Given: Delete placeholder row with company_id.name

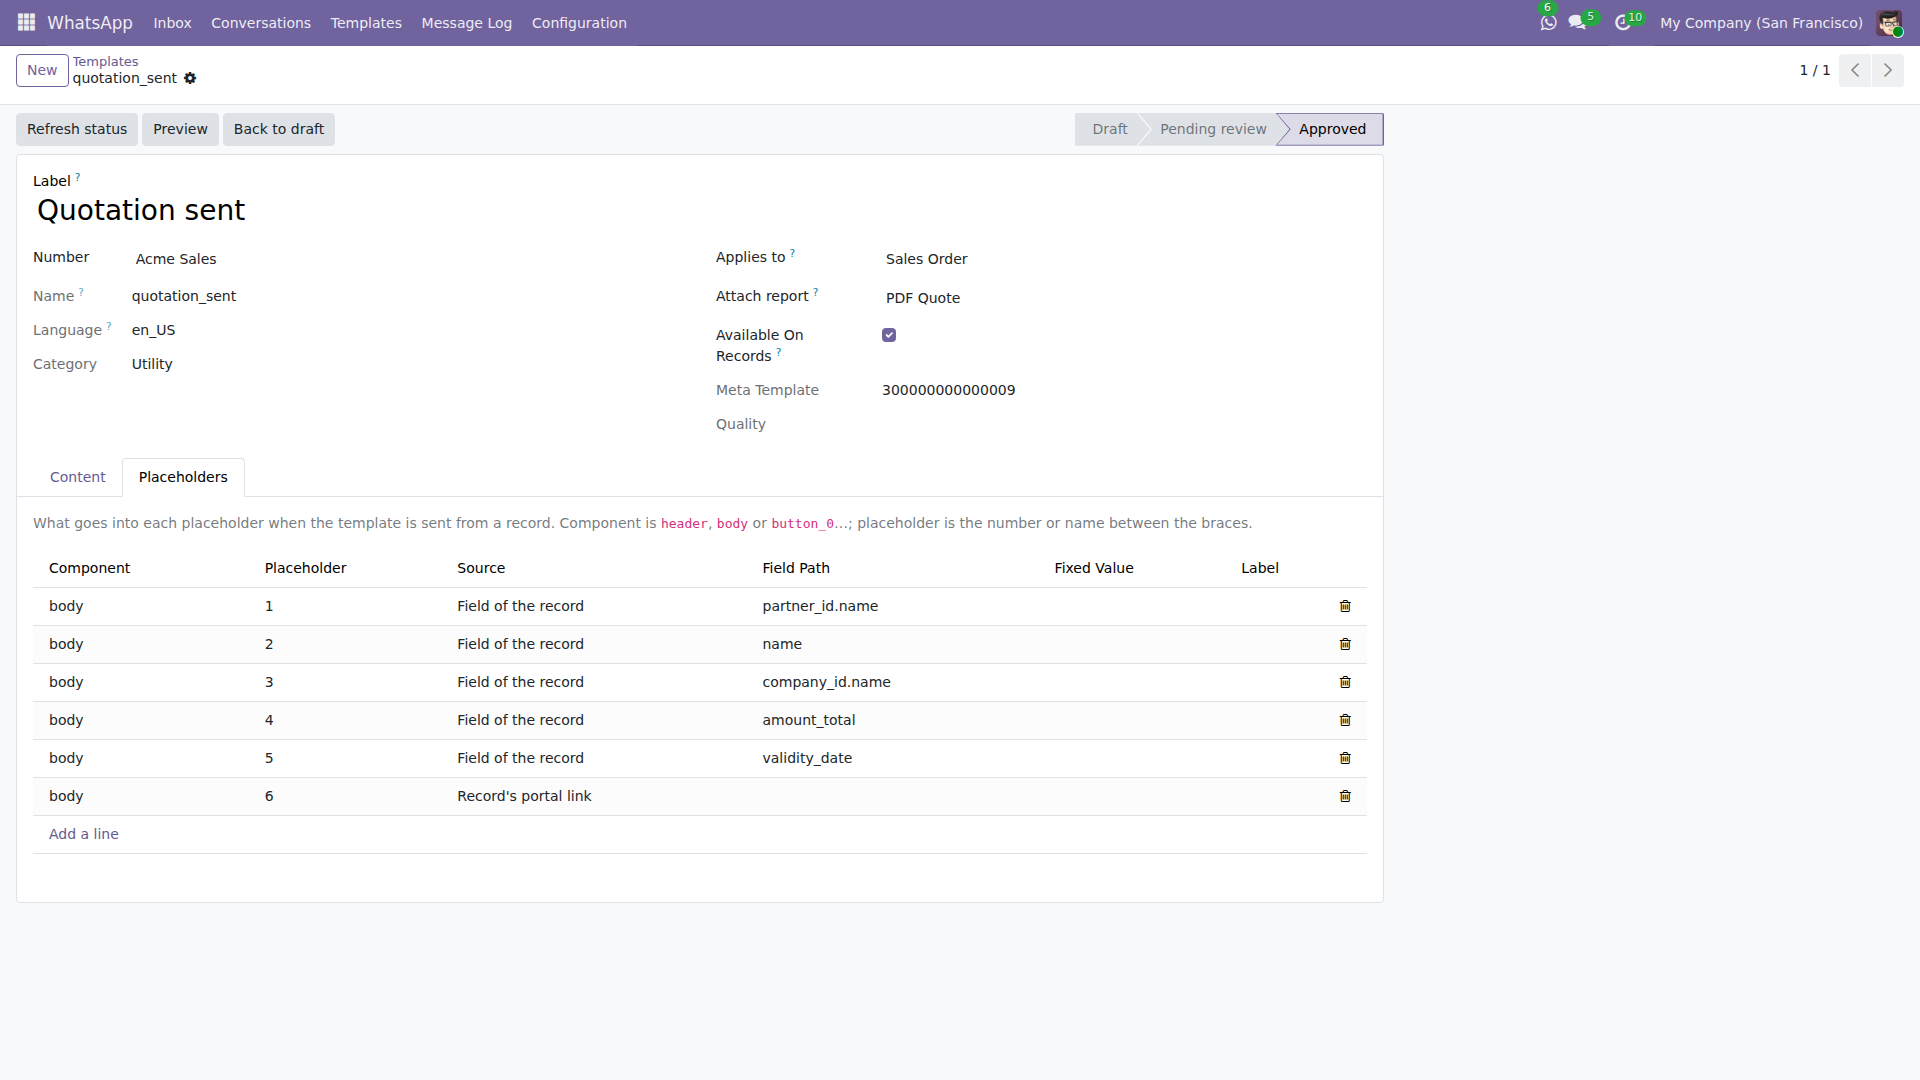Looking at the screenshot, I should coord(1345,682).
